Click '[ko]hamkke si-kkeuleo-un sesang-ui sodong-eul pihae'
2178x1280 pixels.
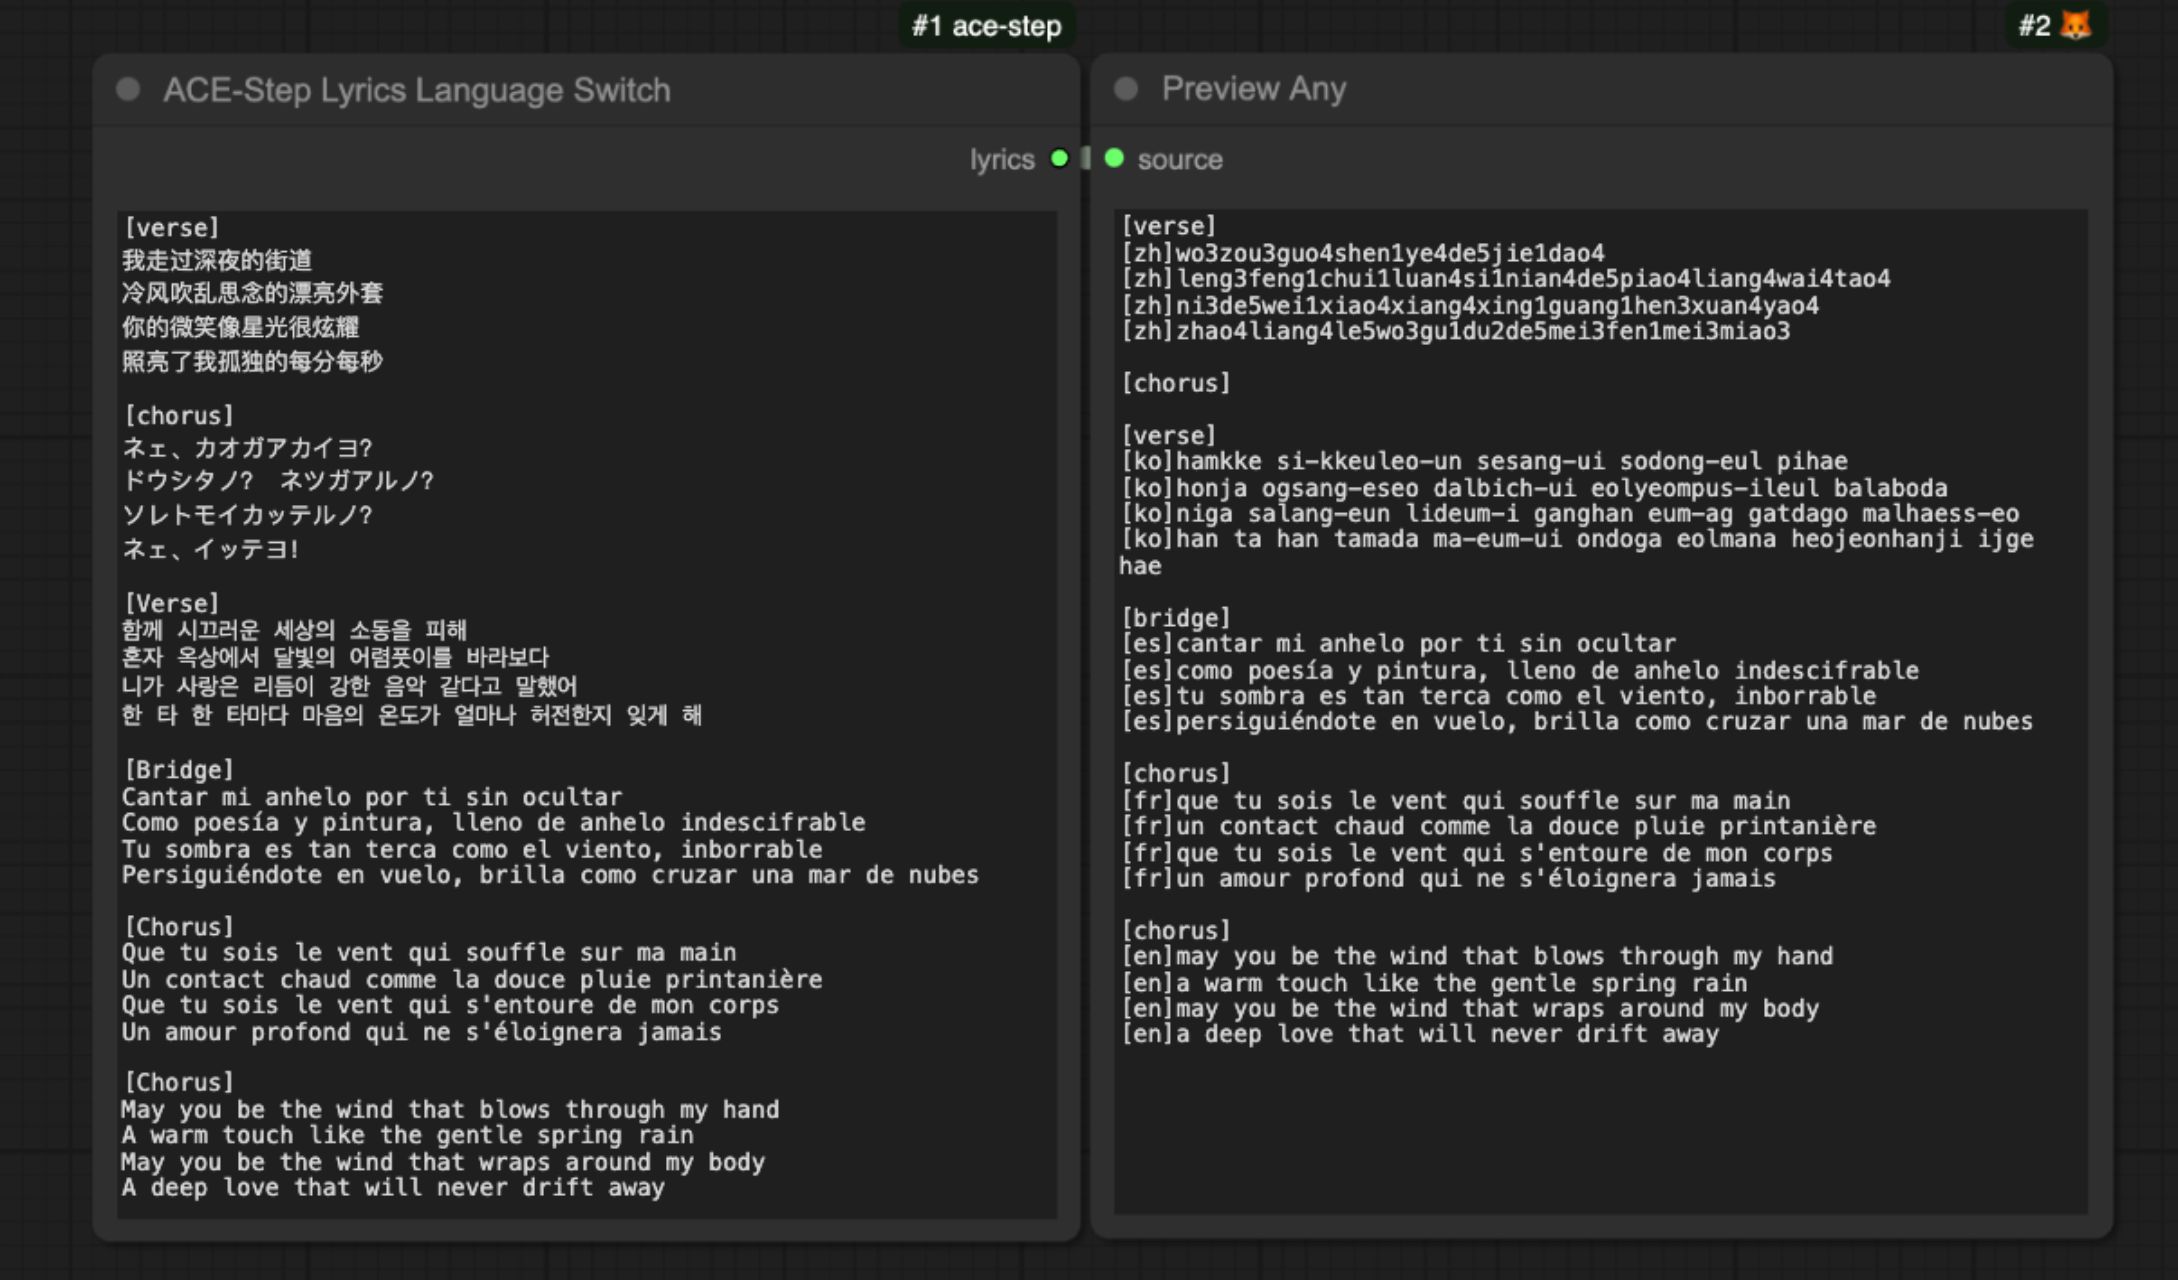click(1484, 461)
